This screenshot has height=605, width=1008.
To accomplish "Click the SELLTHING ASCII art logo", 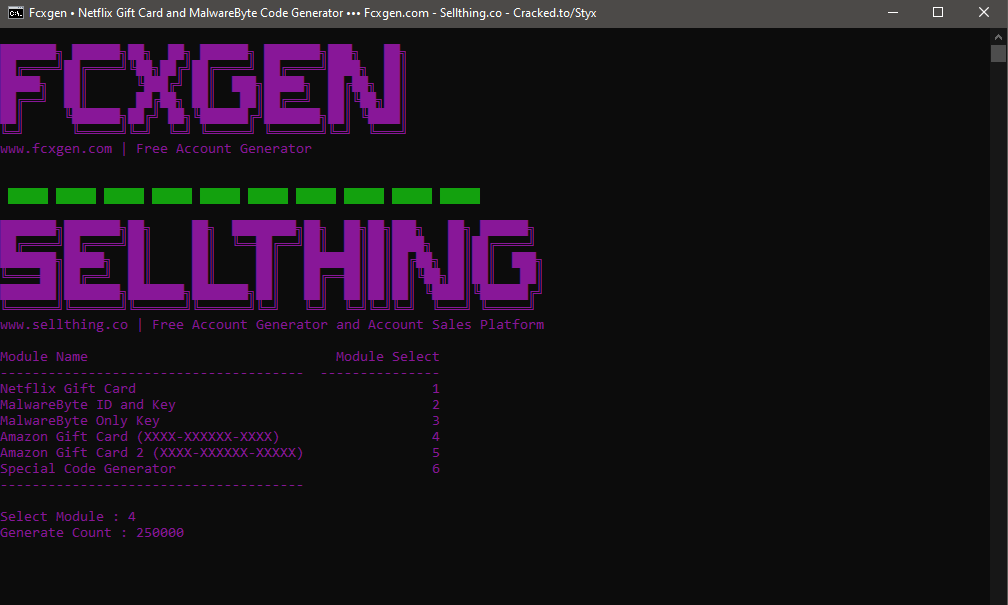I will (271, 264).
